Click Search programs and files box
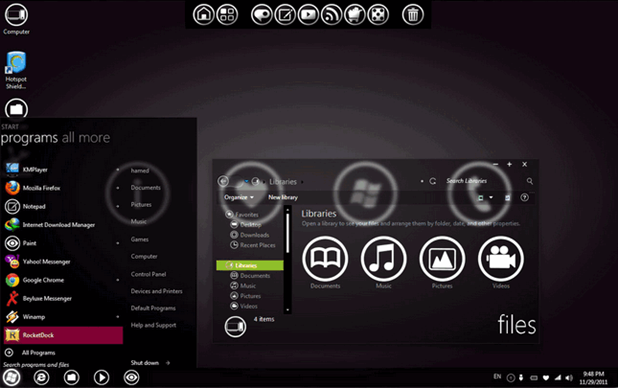Image resolution: width=618 pixels, height=388 pixels. click(x=37, y=365)
